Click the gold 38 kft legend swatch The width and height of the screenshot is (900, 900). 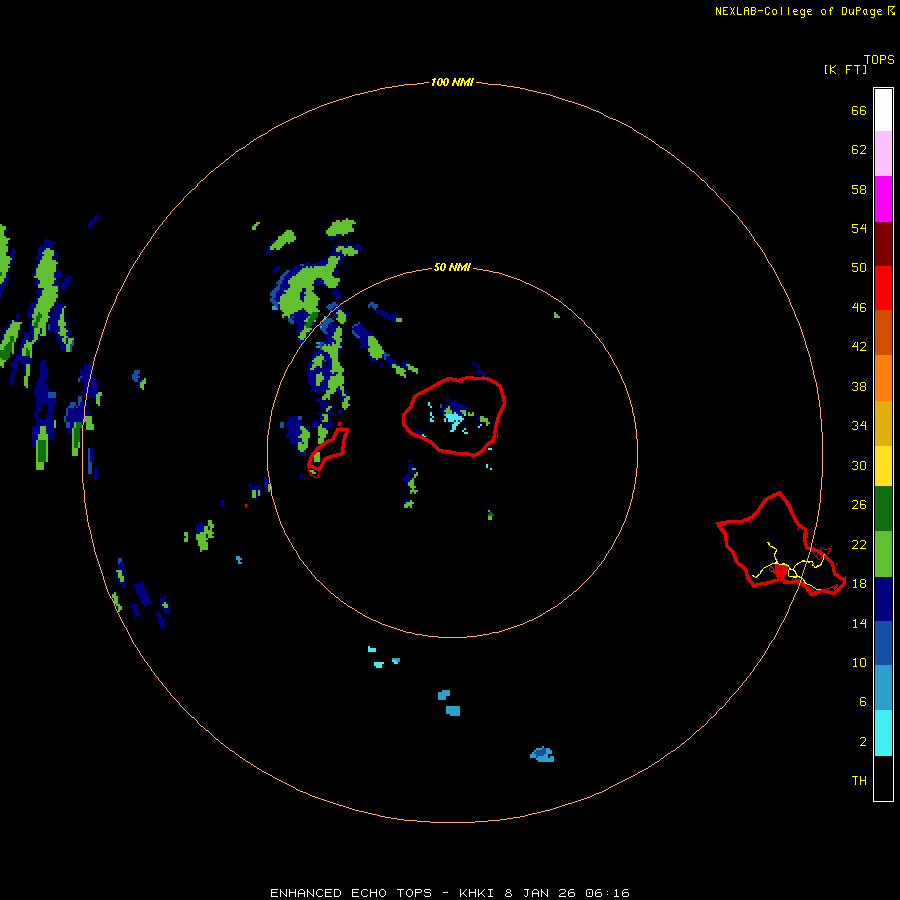pyautogui.click(x=883, y=423)
